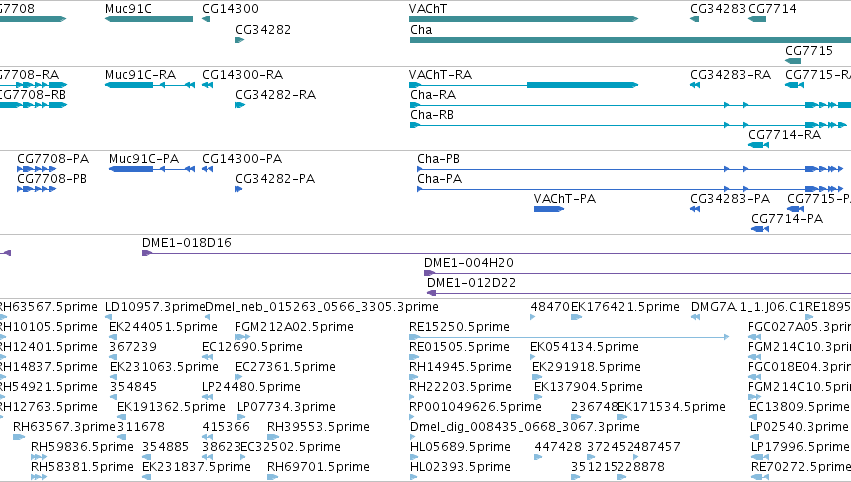Click the CG34283-PA protein label
The width and height of the screenshot is (851, 482).
pyautogui.click(x=730, y=199)
